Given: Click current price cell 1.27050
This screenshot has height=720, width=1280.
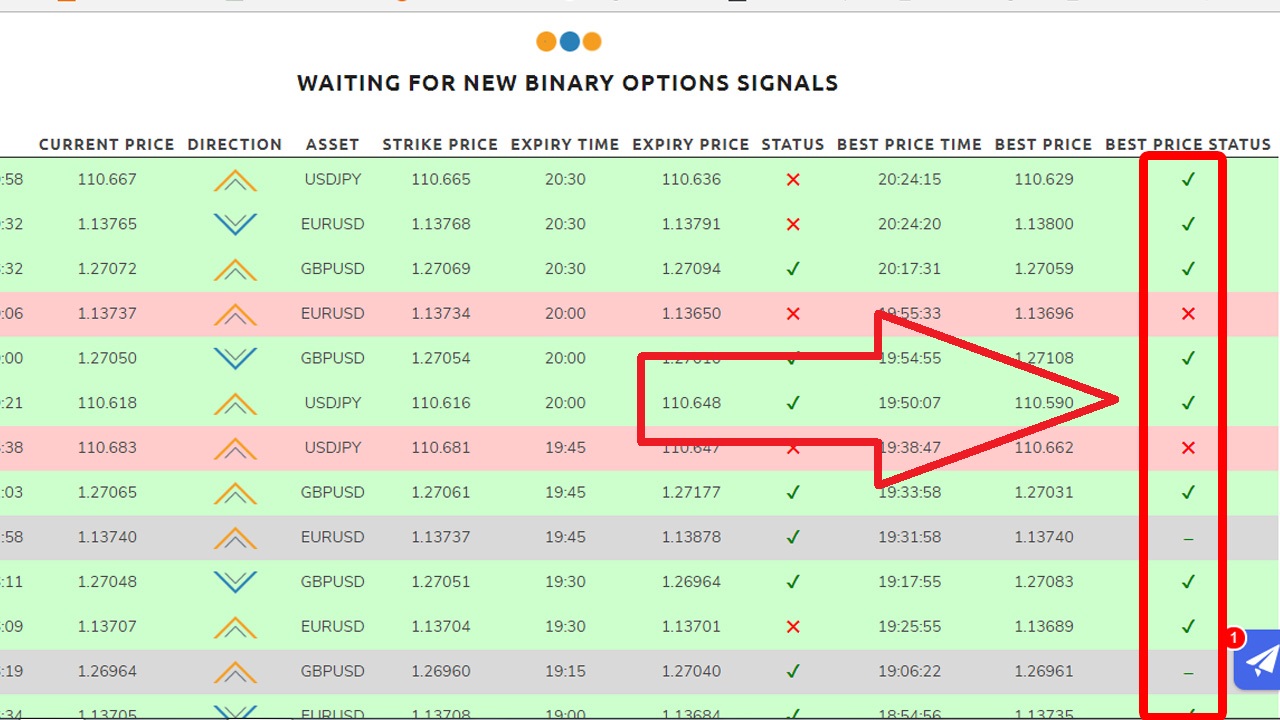Looking at the screenshot, I should [107, 358].
